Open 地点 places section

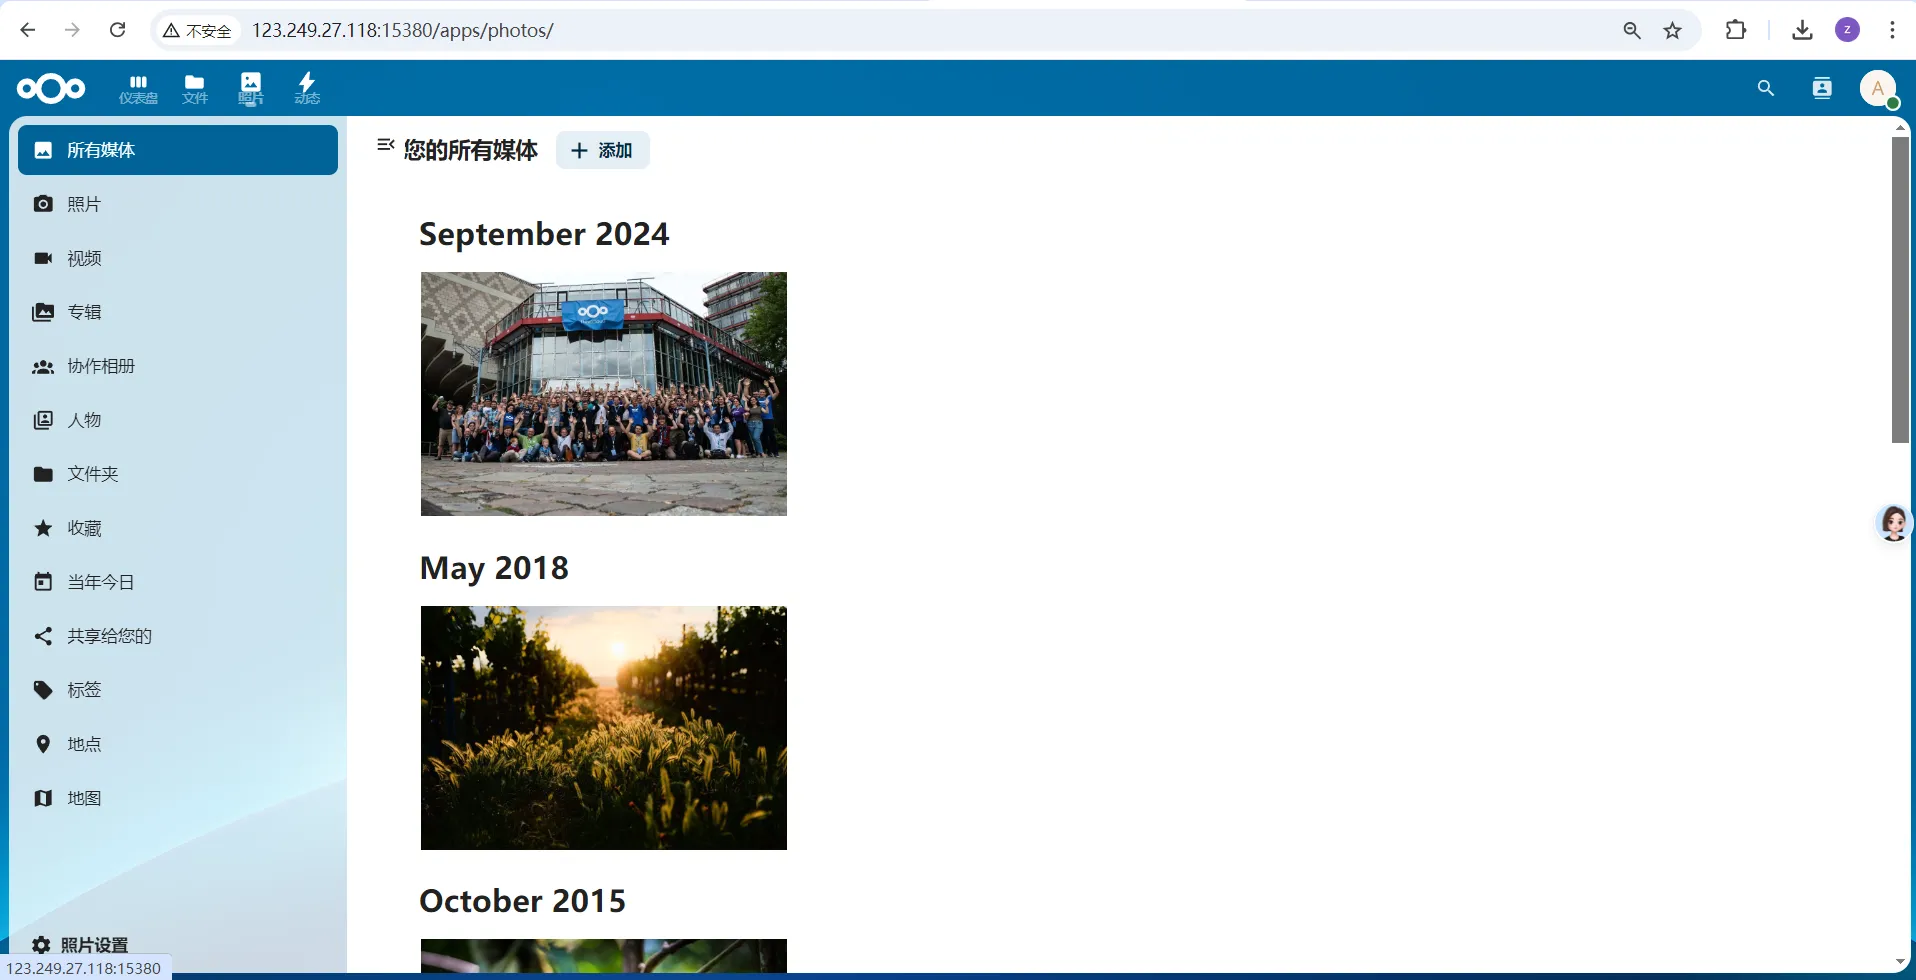point(178,744)
